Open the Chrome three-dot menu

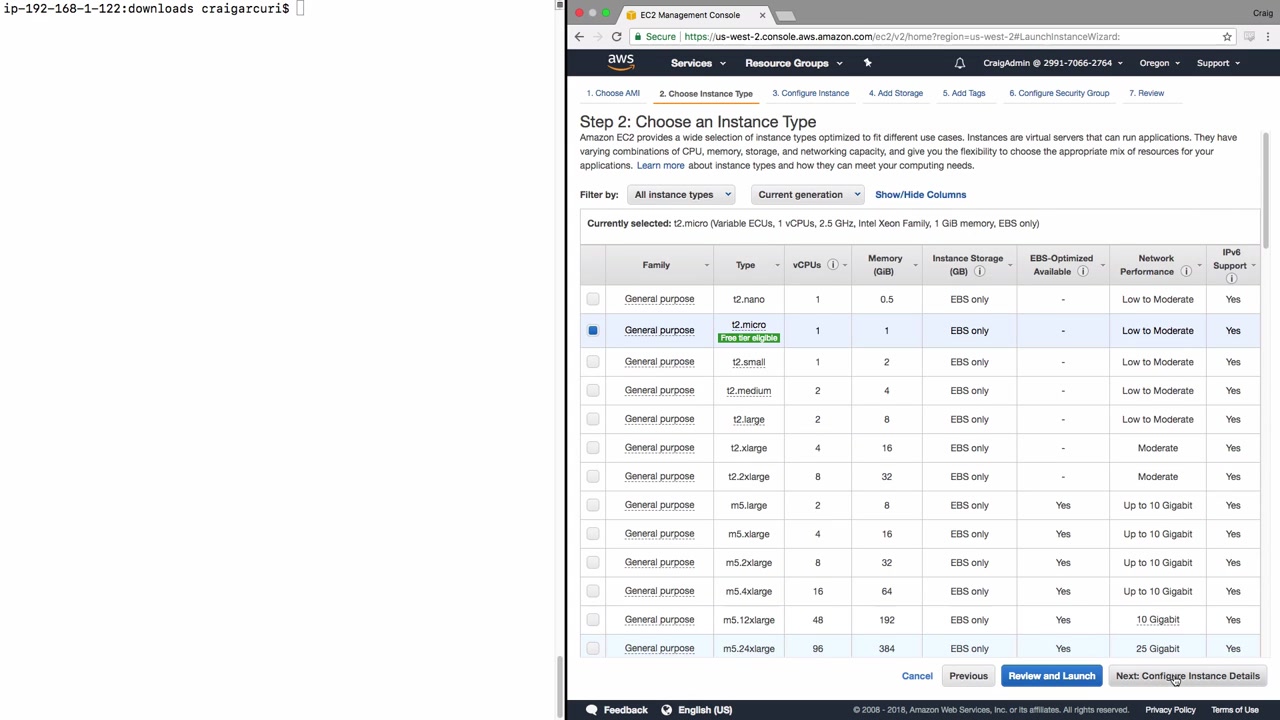(1268, 37)
